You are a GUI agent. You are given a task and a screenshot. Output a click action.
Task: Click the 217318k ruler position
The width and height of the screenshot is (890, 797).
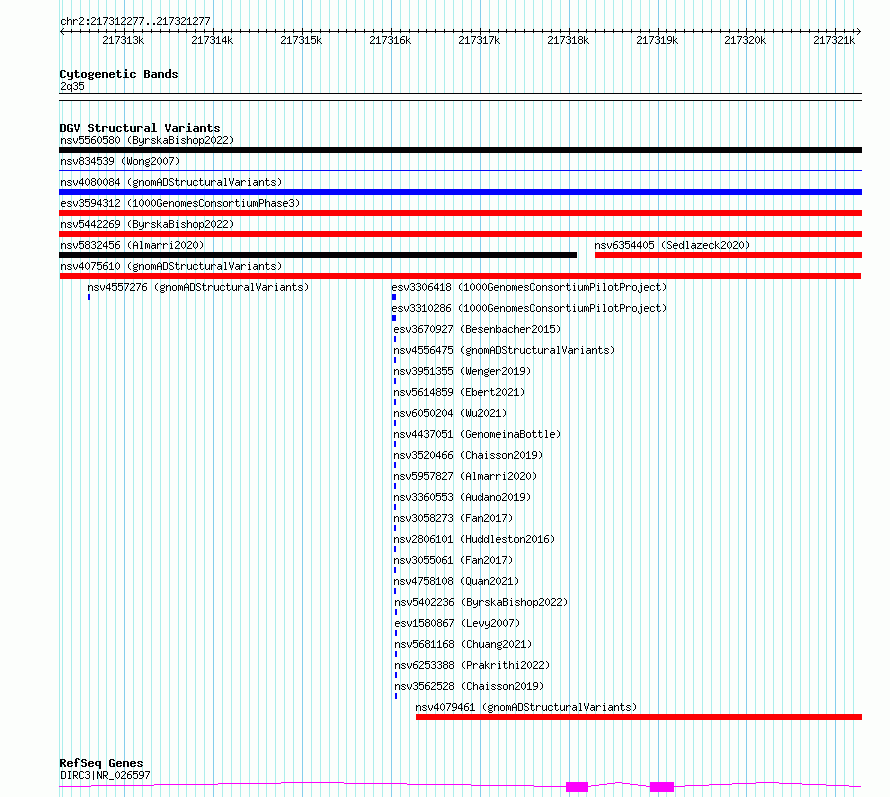pyautogui.click(x=568, y=40)
